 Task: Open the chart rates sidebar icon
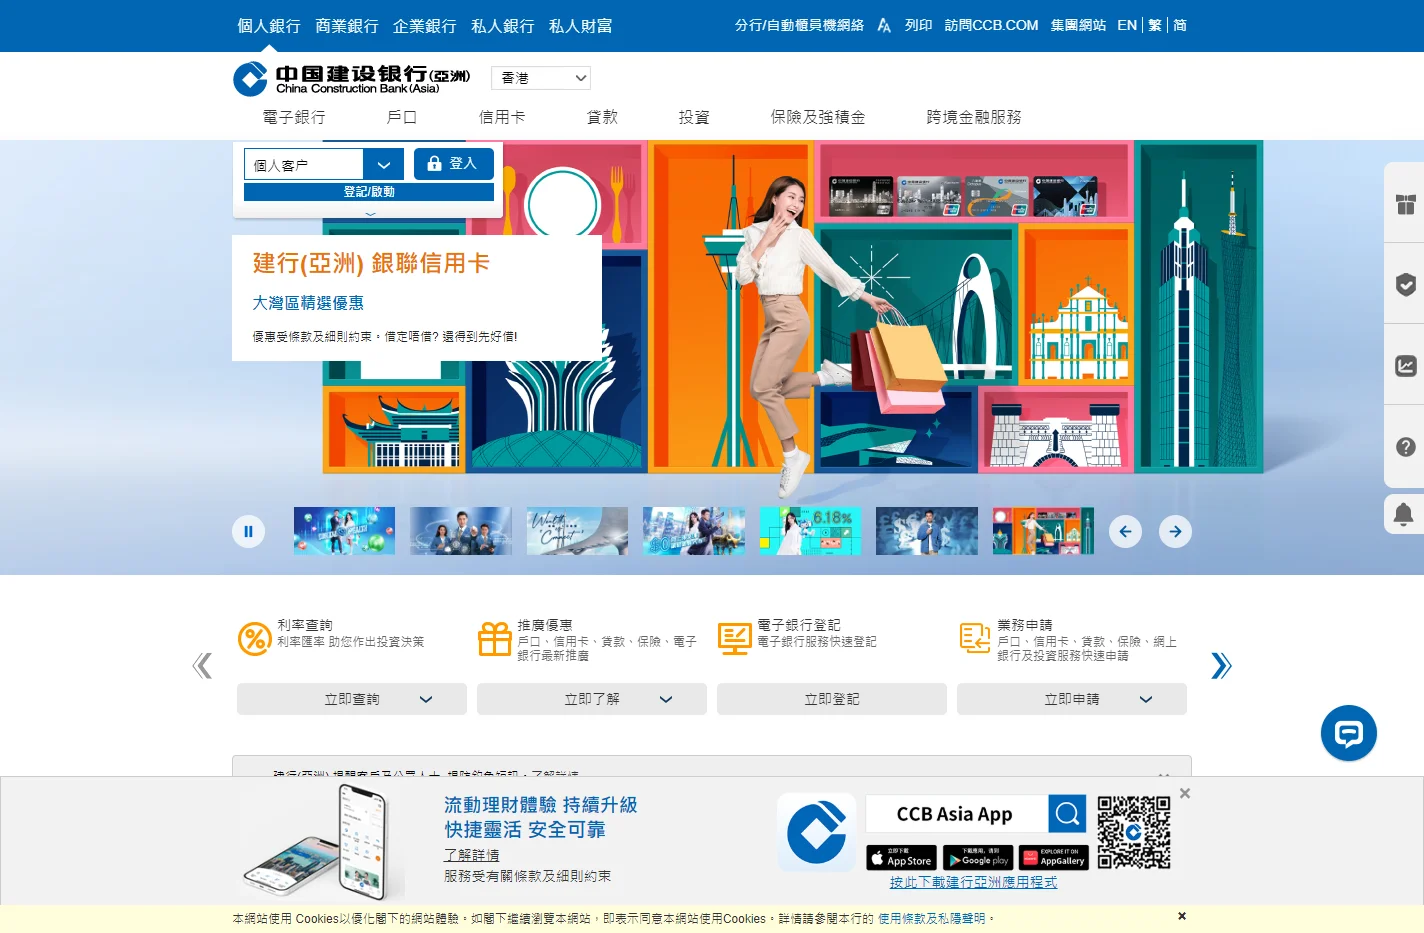pyautogui.click(x=1405, y=366)
